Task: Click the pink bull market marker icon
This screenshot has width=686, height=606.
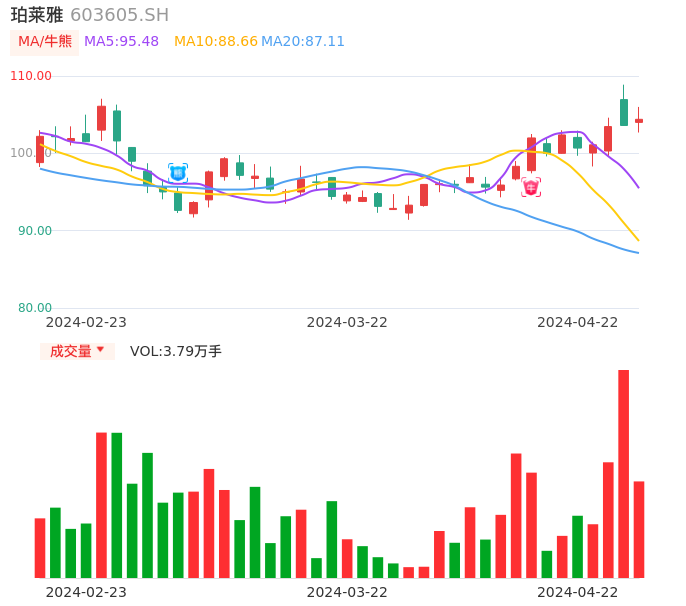Action: [531, 187]
